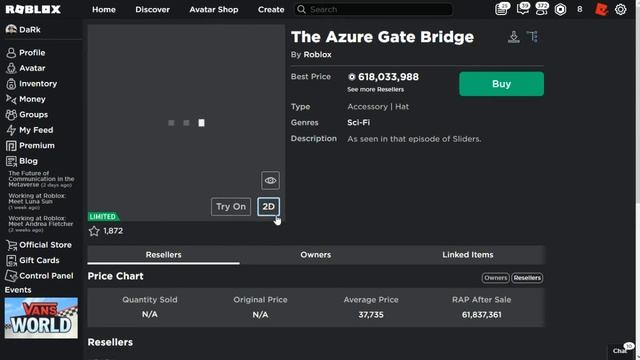Click the Inventory backpack icon
Viewport: 640px width, 360px height.
coord(11,84)
